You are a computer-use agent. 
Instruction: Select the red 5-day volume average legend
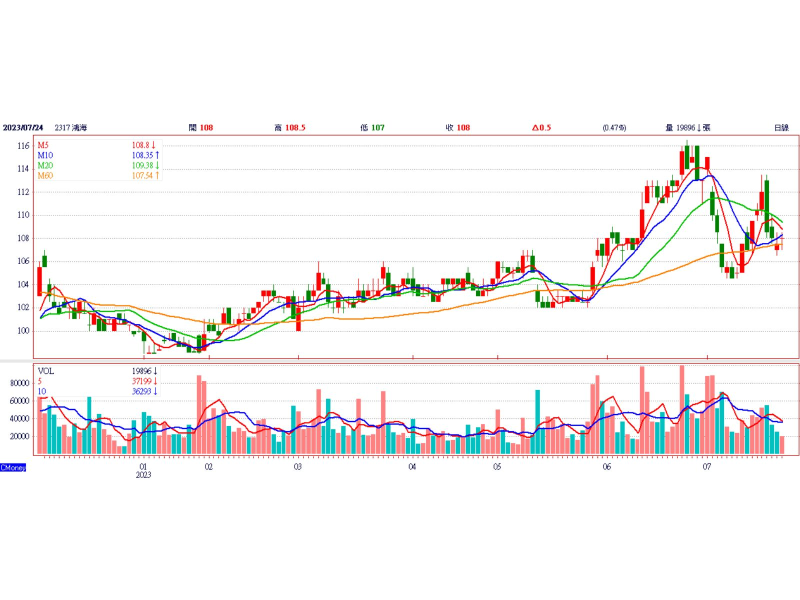pyautogui.click(x=41, y=380)
